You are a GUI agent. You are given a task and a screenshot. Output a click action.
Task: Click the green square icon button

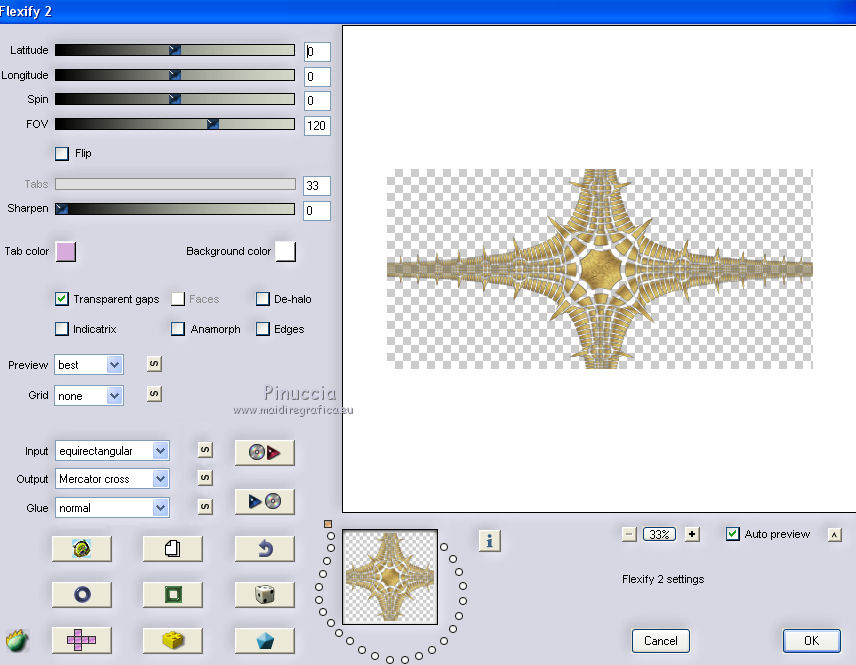click(x=173, y=595)
